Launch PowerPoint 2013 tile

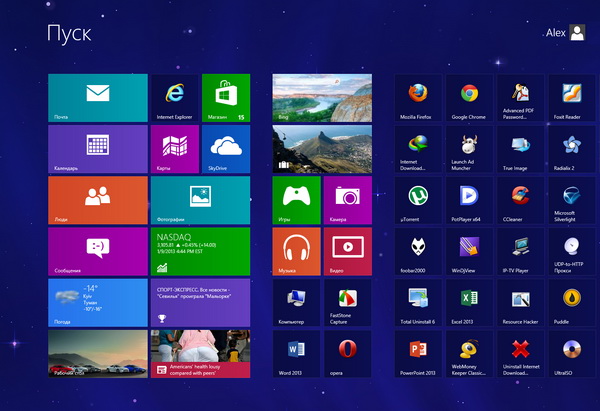(x=420, y=354)
